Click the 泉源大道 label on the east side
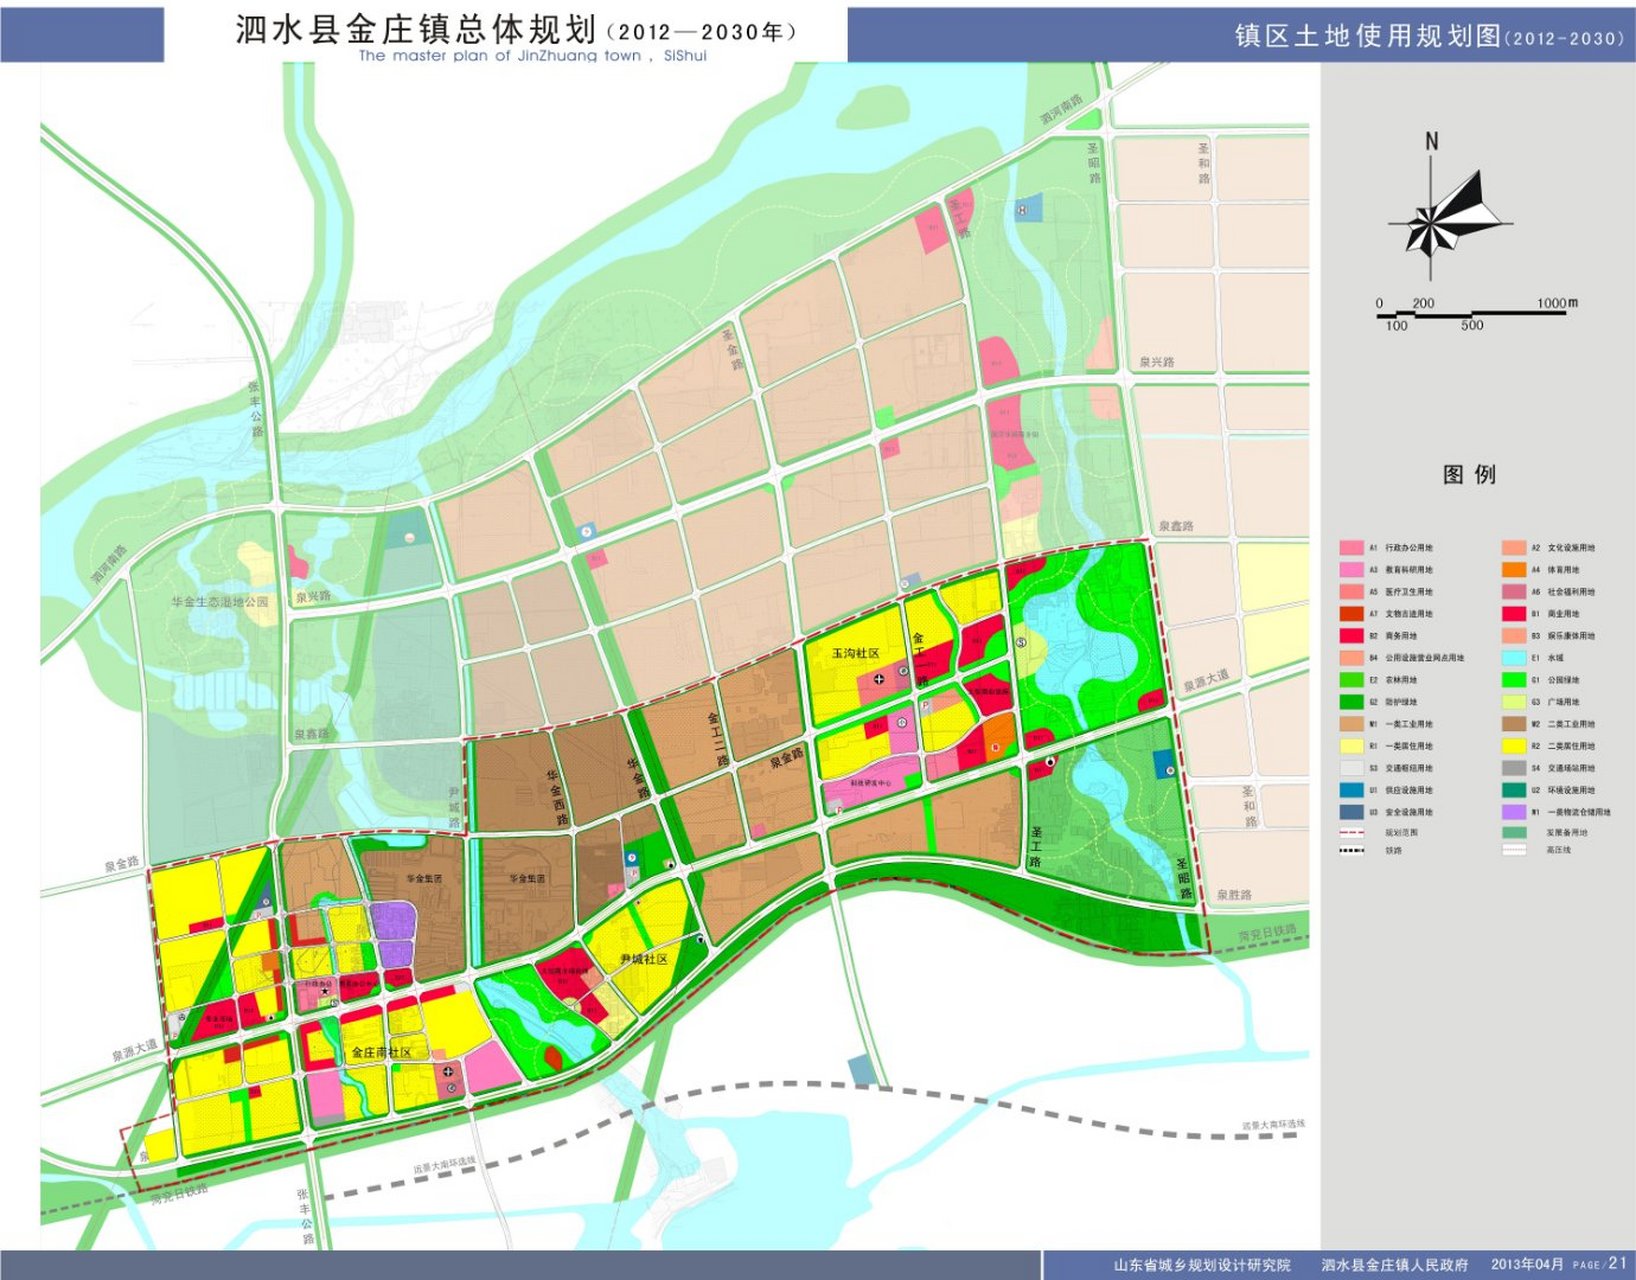This screenshot has height=1280, width=1636. pyautogui.click(x=1206, y=681)
